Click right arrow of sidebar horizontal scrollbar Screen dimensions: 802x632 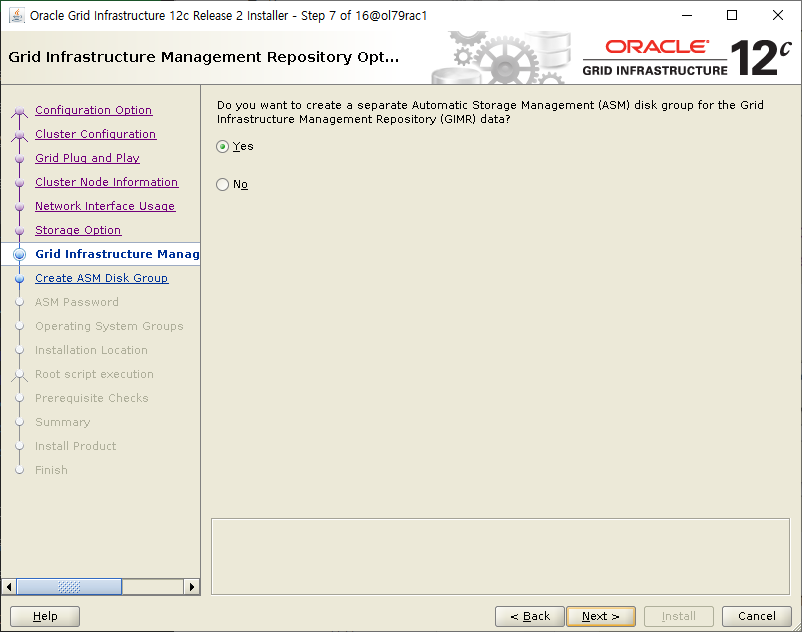191,586
